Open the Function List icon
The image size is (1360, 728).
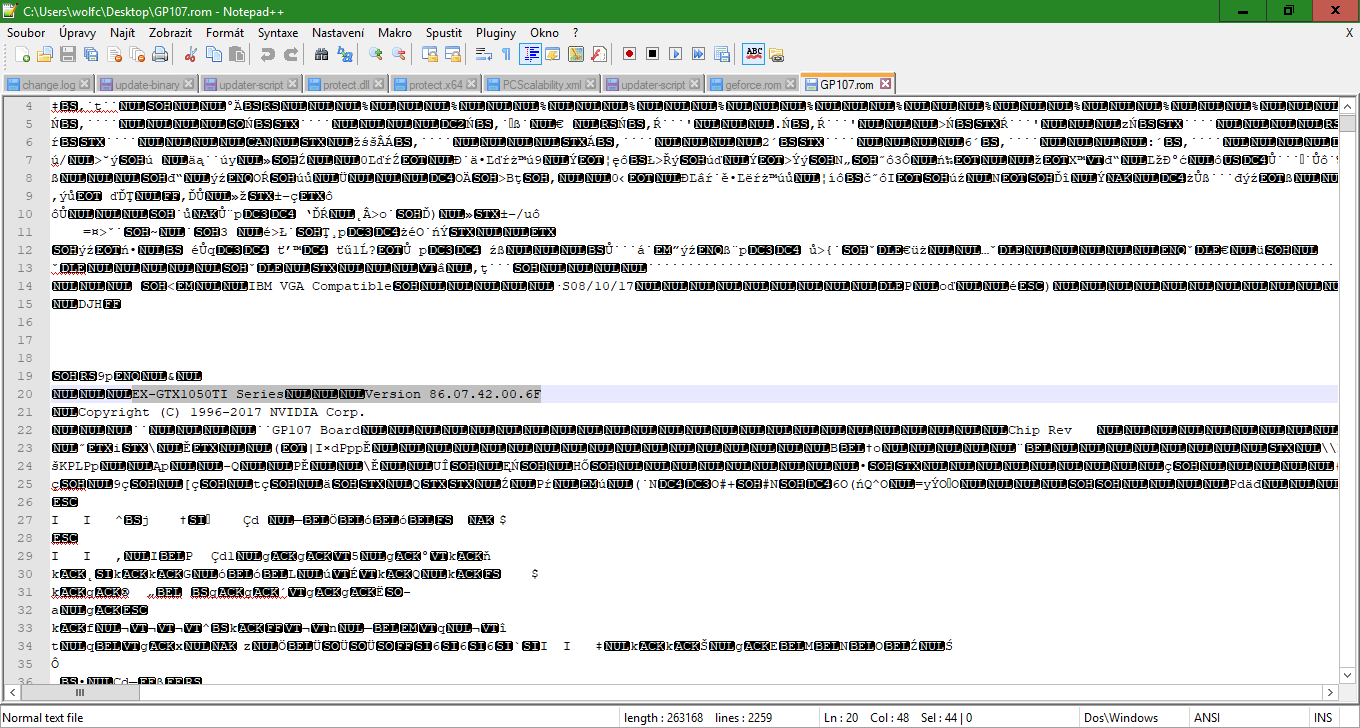pyautogui.click(x=599, y=54)
